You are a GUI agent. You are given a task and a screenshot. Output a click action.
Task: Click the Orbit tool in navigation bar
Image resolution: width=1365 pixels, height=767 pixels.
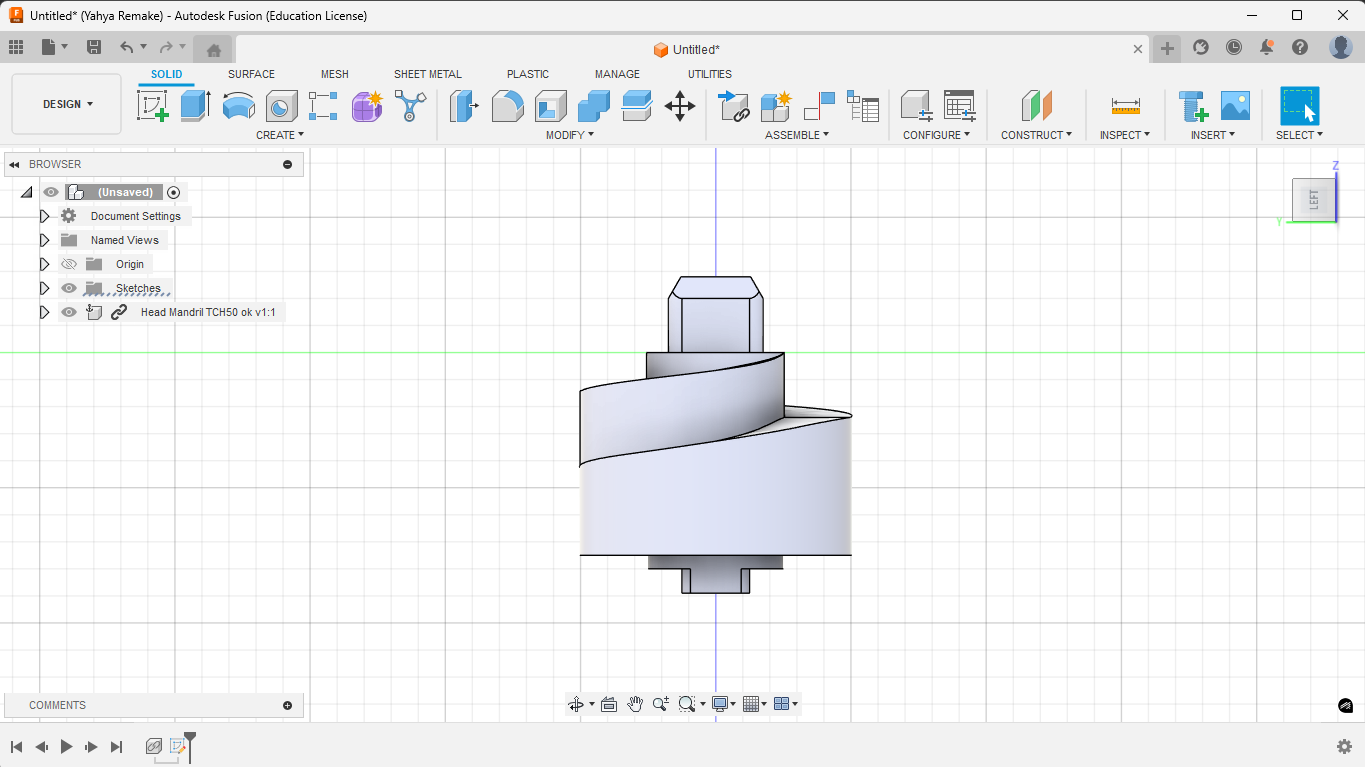tap(576, 704)
